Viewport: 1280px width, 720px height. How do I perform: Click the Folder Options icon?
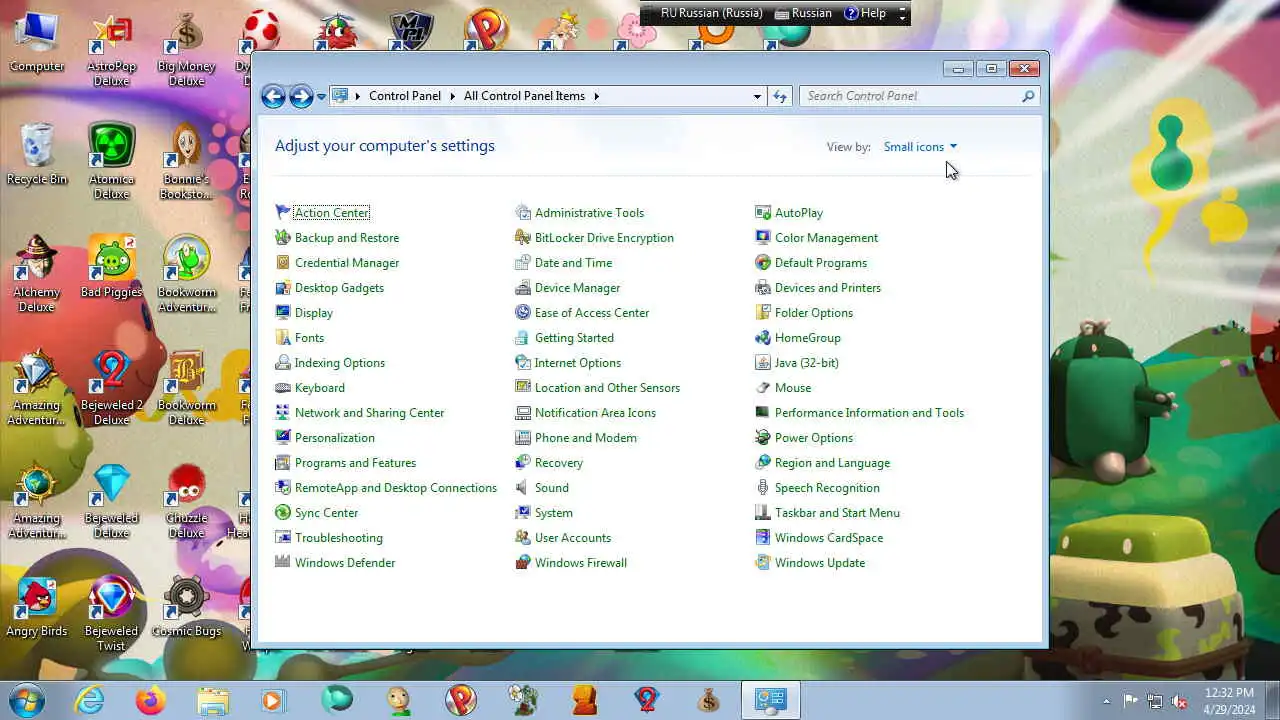tap(763, 312)
